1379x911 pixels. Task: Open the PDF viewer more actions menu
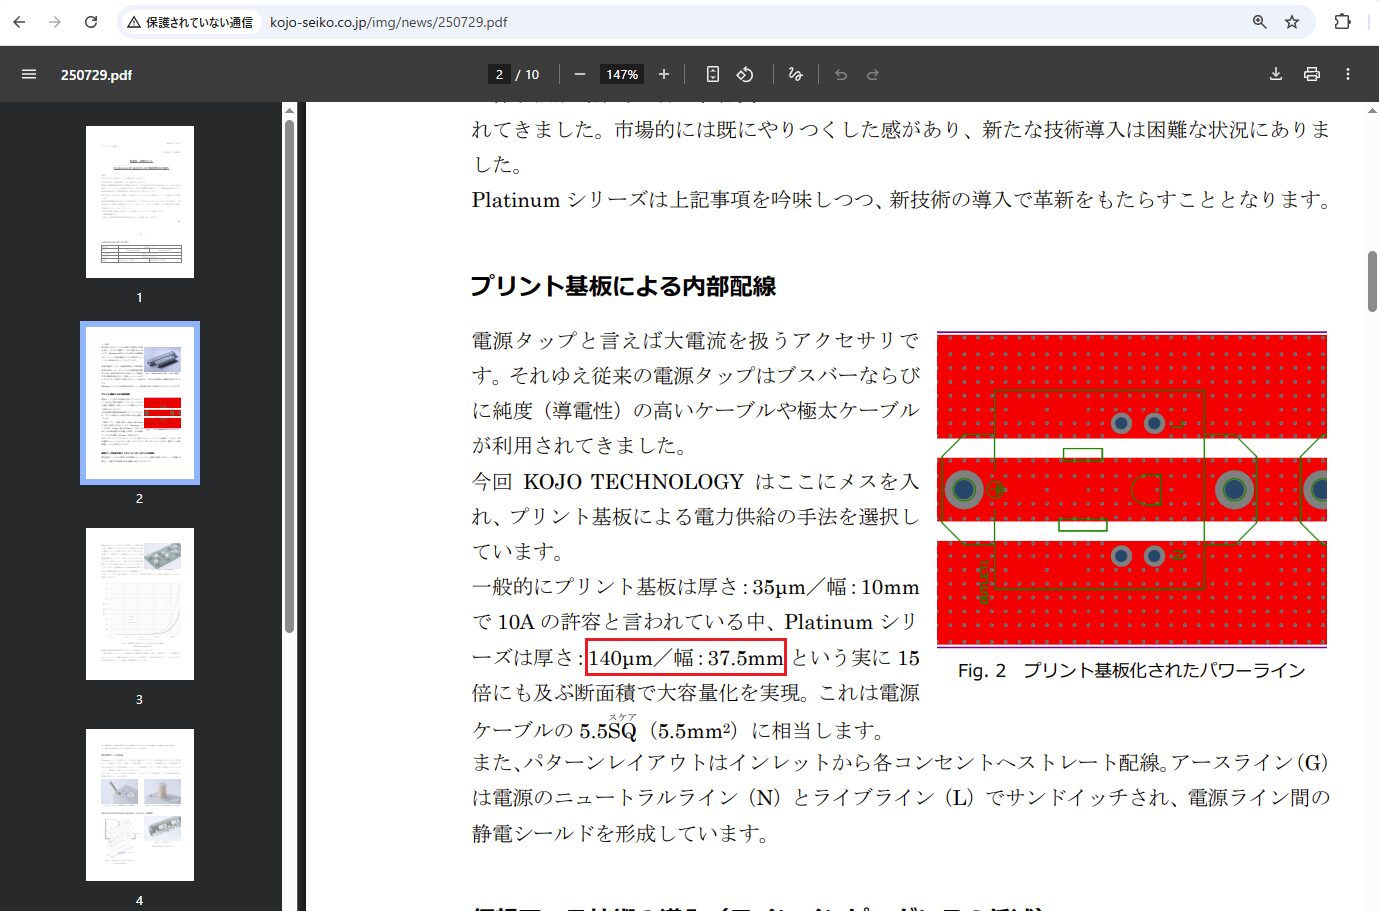tap(1348, 74)
